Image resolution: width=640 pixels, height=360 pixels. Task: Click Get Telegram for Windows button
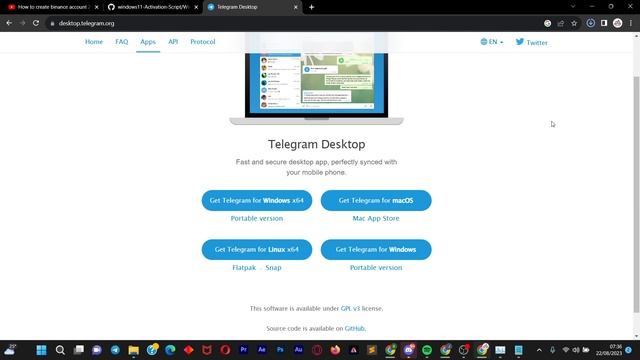376,249
